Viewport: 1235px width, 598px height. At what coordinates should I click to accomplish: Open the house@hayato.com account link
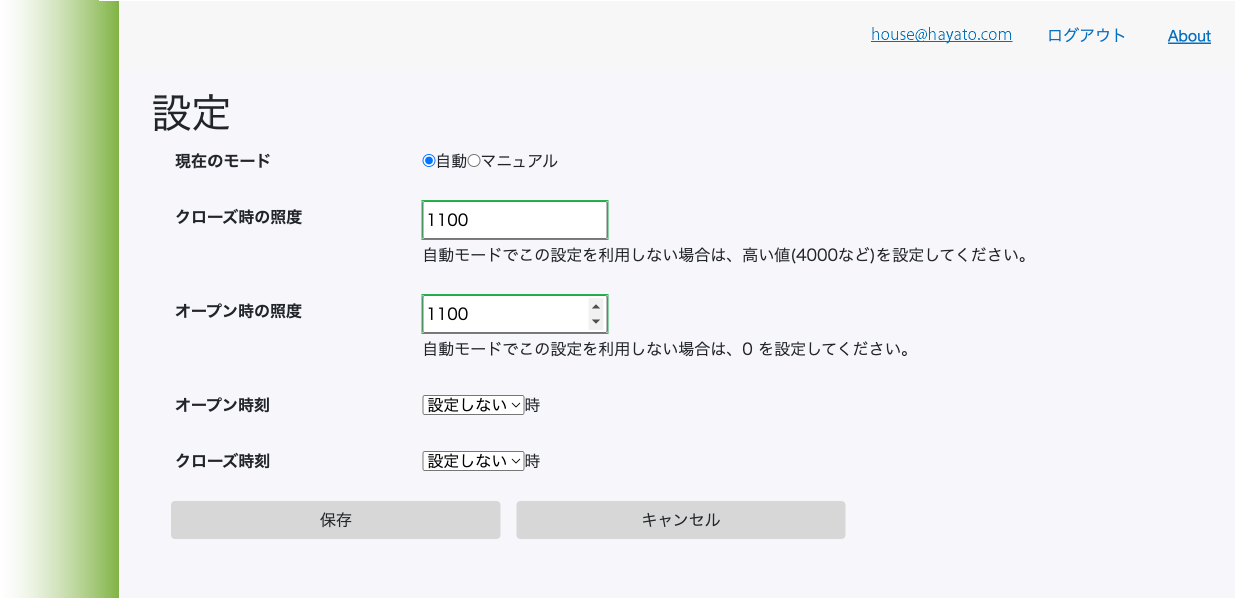point(941,35)
